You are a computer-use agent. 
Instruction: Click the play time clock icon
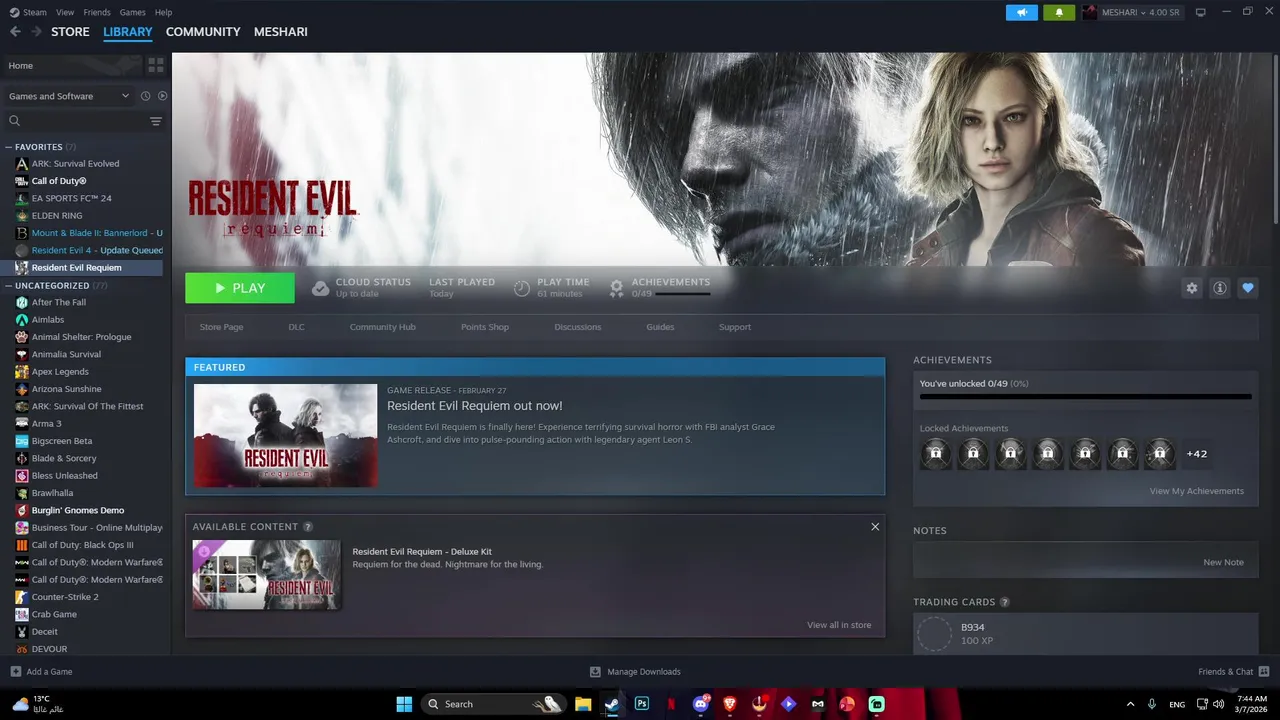pos(521,288)
